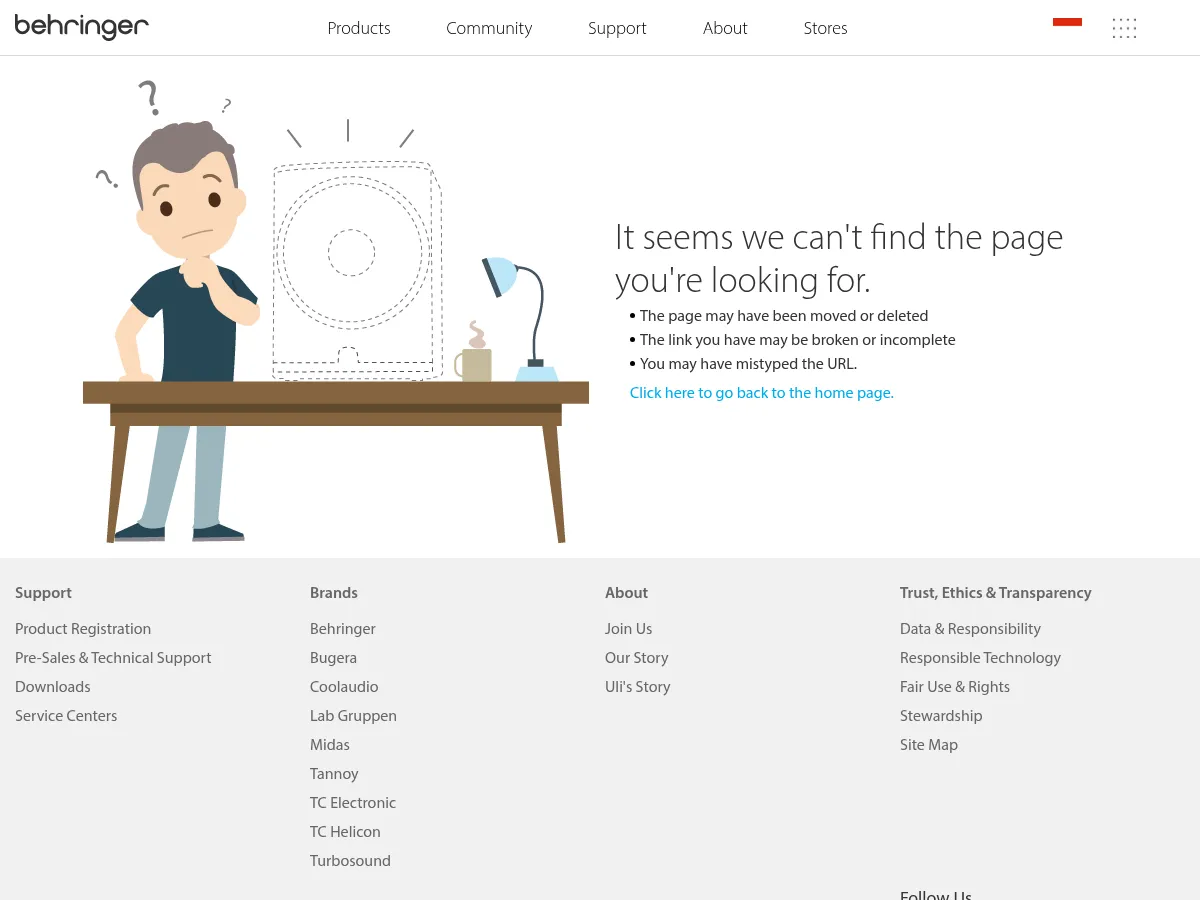The height and width of the screenshot is (900, 1200).
Task: Click the Behringer logo in header
Action: [x=82, y=27]
